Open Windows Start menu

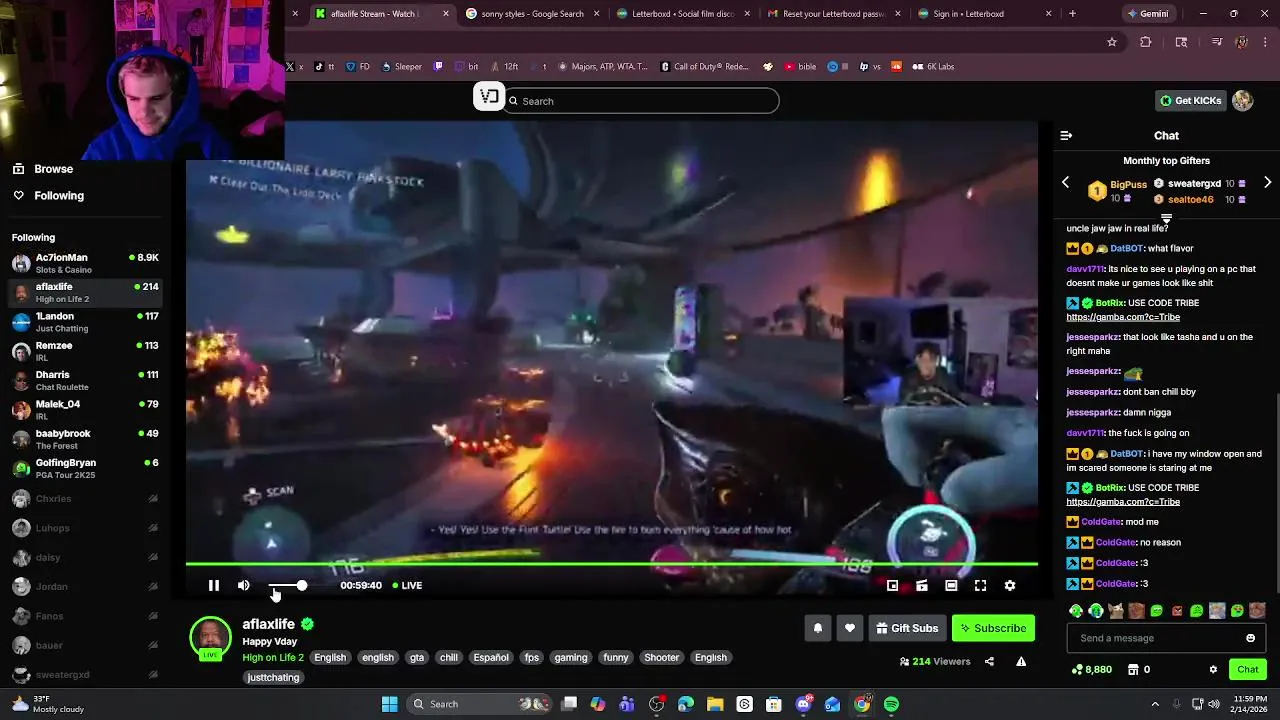point(389,704)
